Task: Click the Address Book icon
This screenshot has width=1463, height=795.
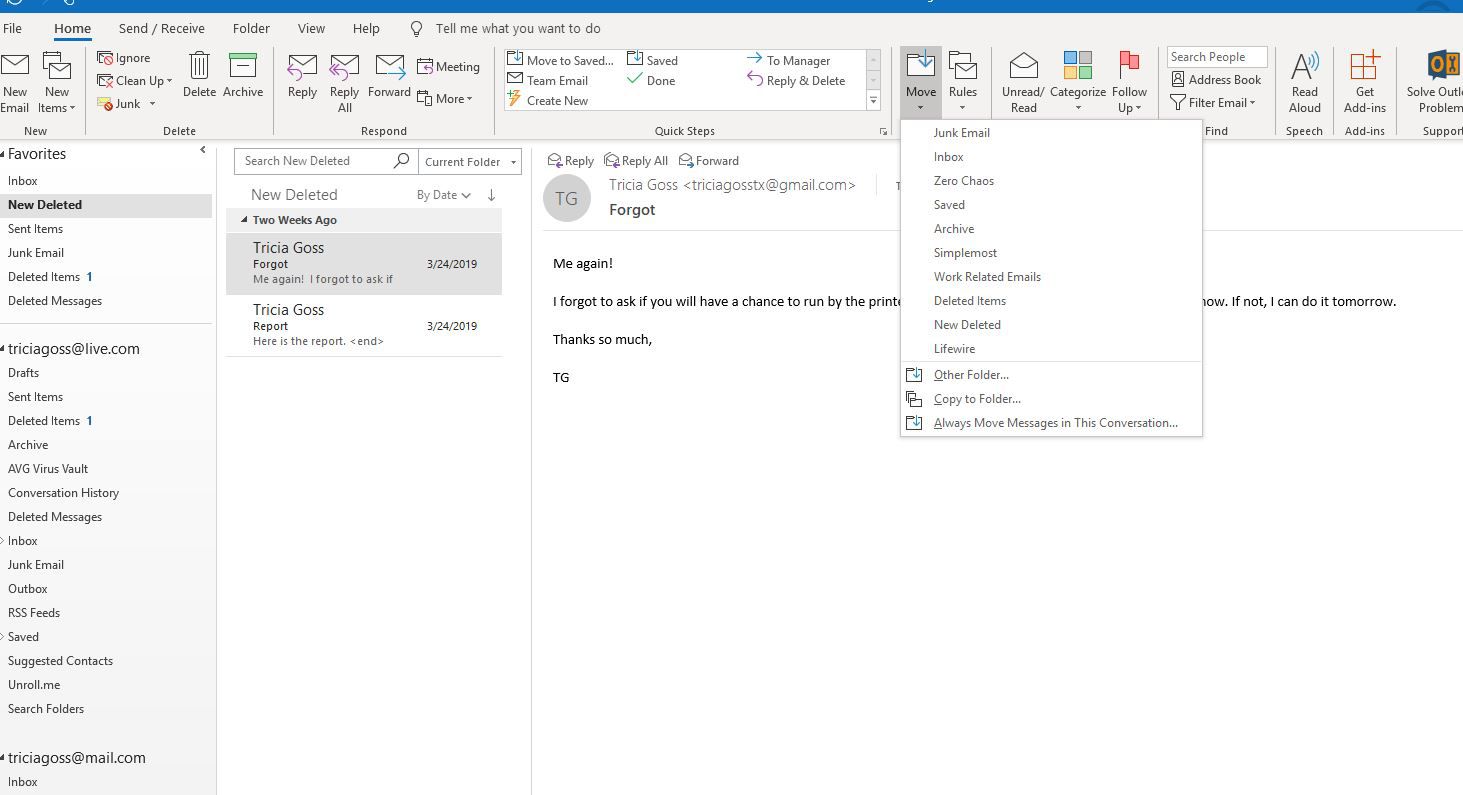Action: coord(1178,80)
